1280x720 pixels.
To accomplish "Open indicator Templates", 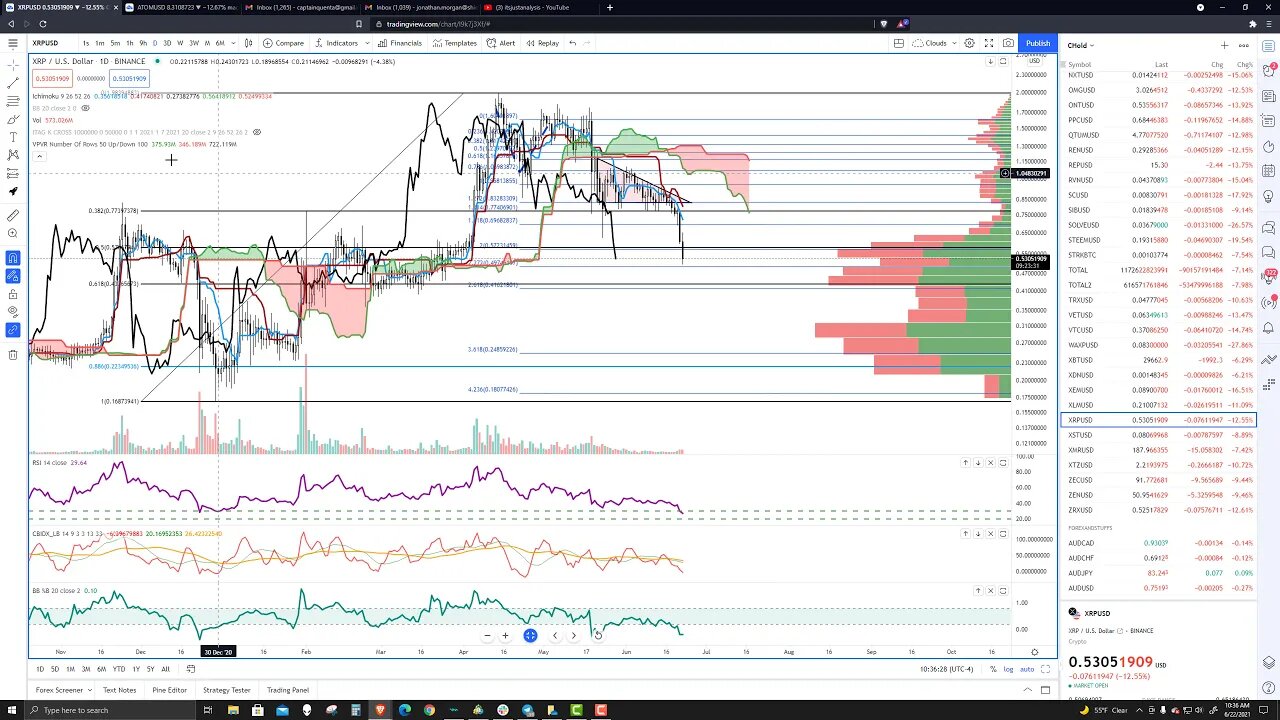I will [x=455, y=43].
